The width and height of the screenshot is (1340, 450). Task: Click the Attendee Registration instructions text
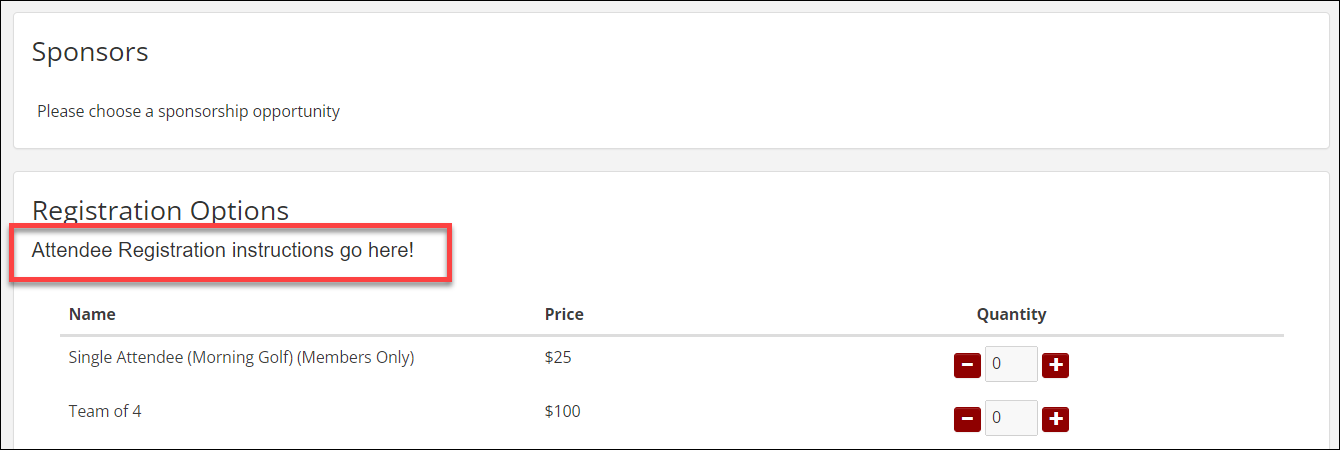click(x=222, y=251)
